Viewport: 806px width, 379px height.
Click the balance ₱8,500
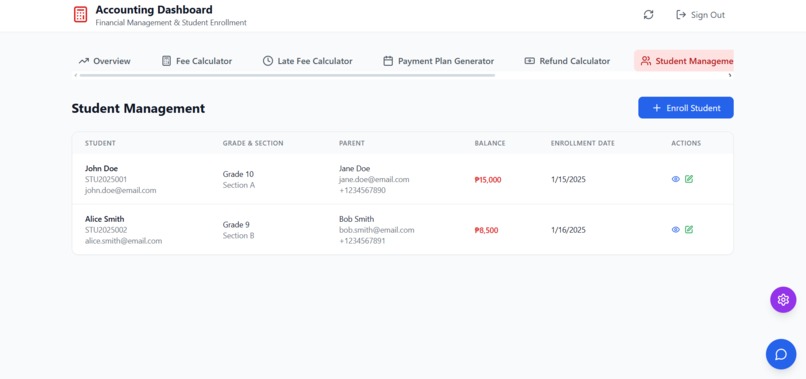(486, 230)
